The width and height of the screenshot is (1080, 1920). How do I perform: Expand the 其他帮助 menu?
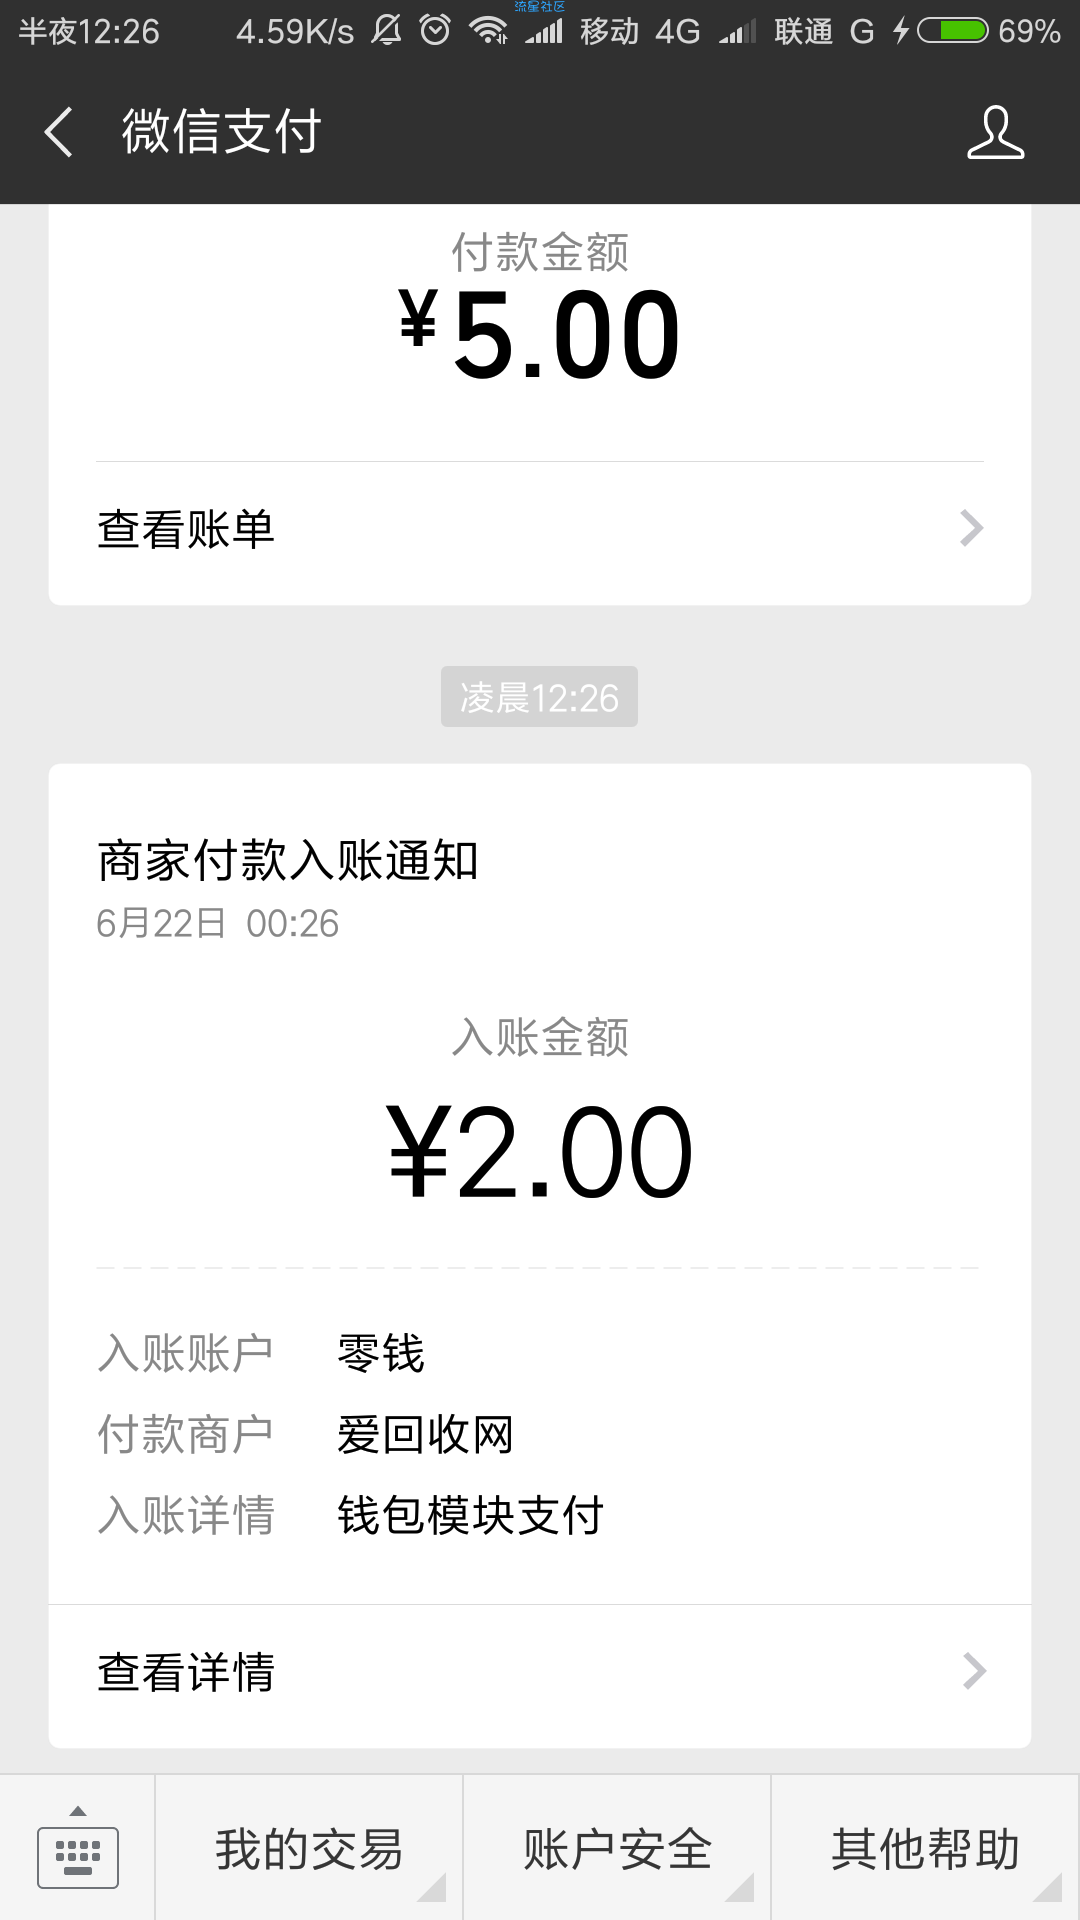point(925,1849)
